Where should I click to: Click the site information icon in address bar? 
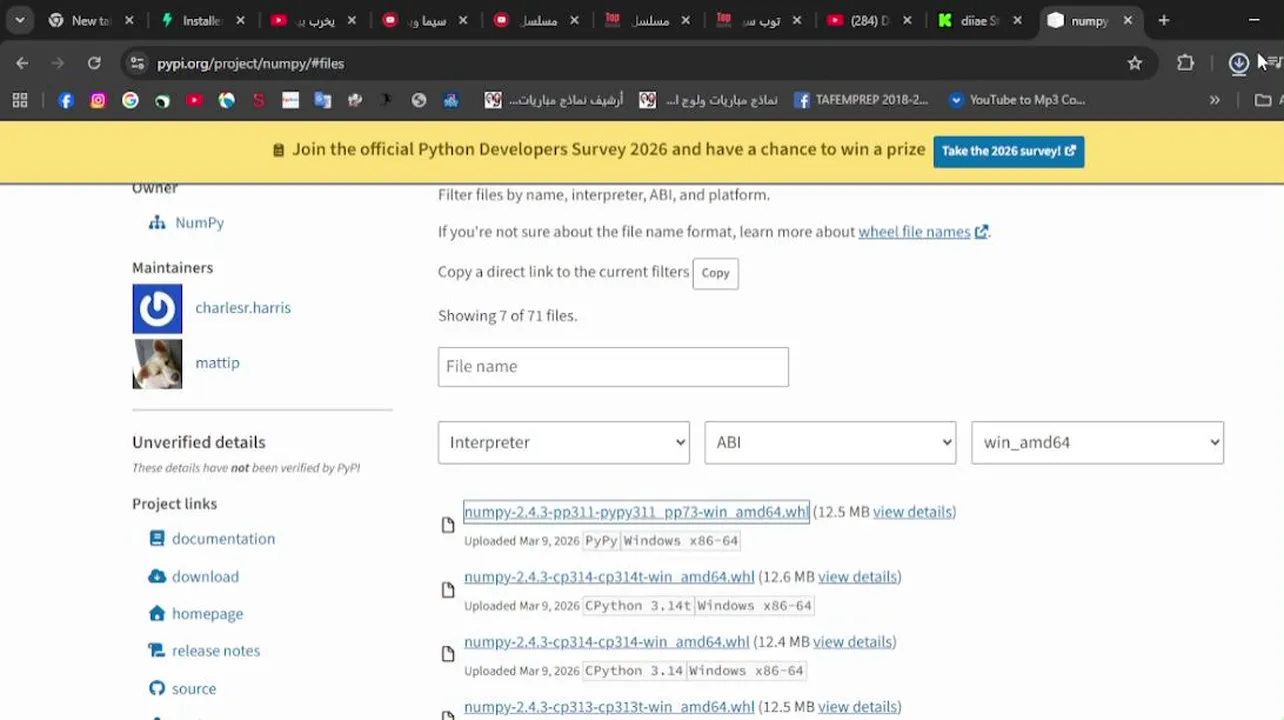(x=137, y=63)
